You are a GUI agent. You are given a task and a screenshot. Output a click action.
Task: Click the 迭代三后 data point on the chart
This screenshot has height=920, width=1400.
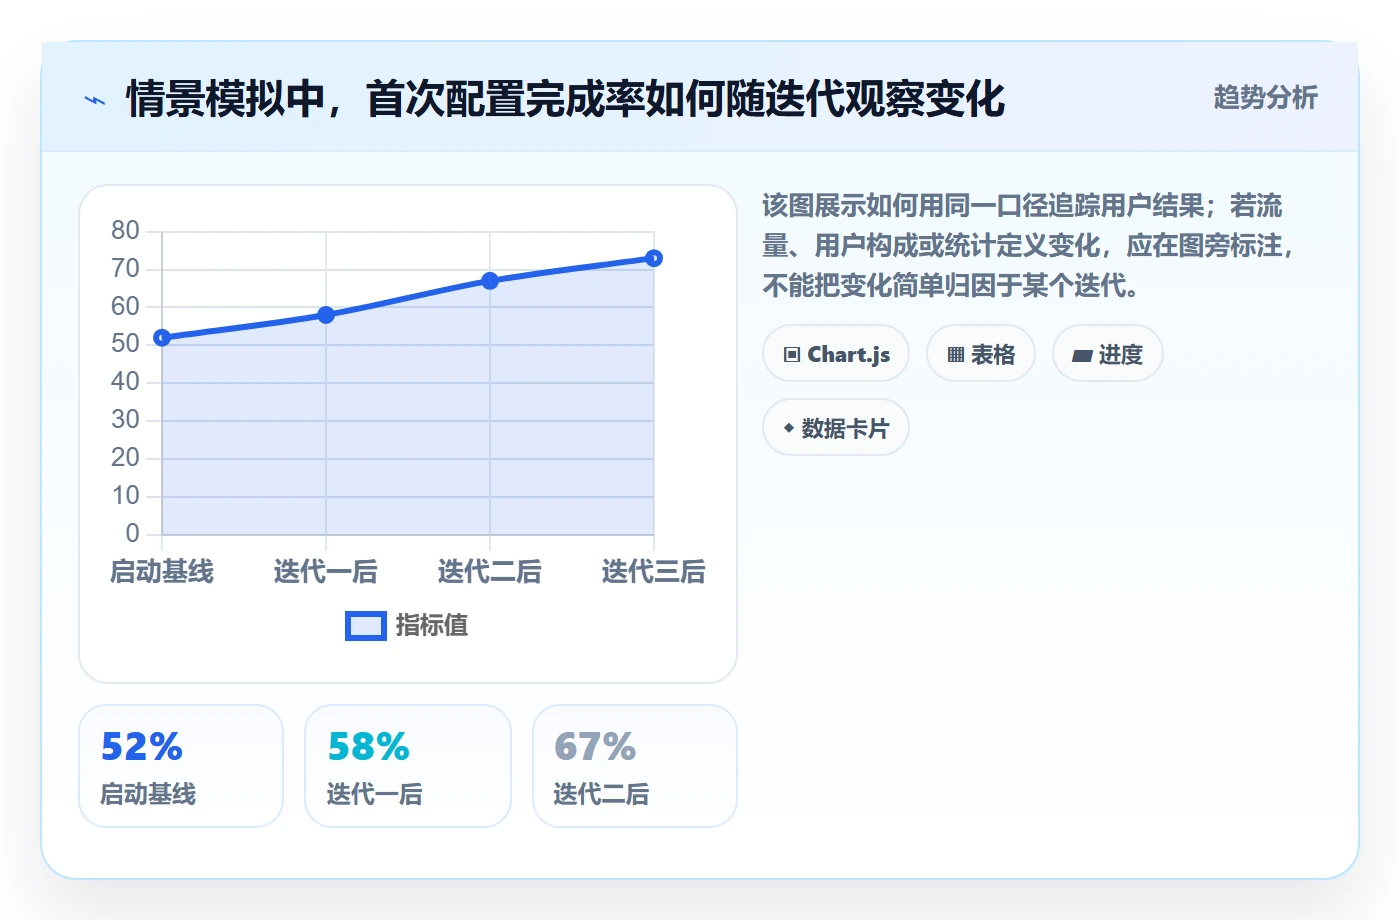[654, 258]
